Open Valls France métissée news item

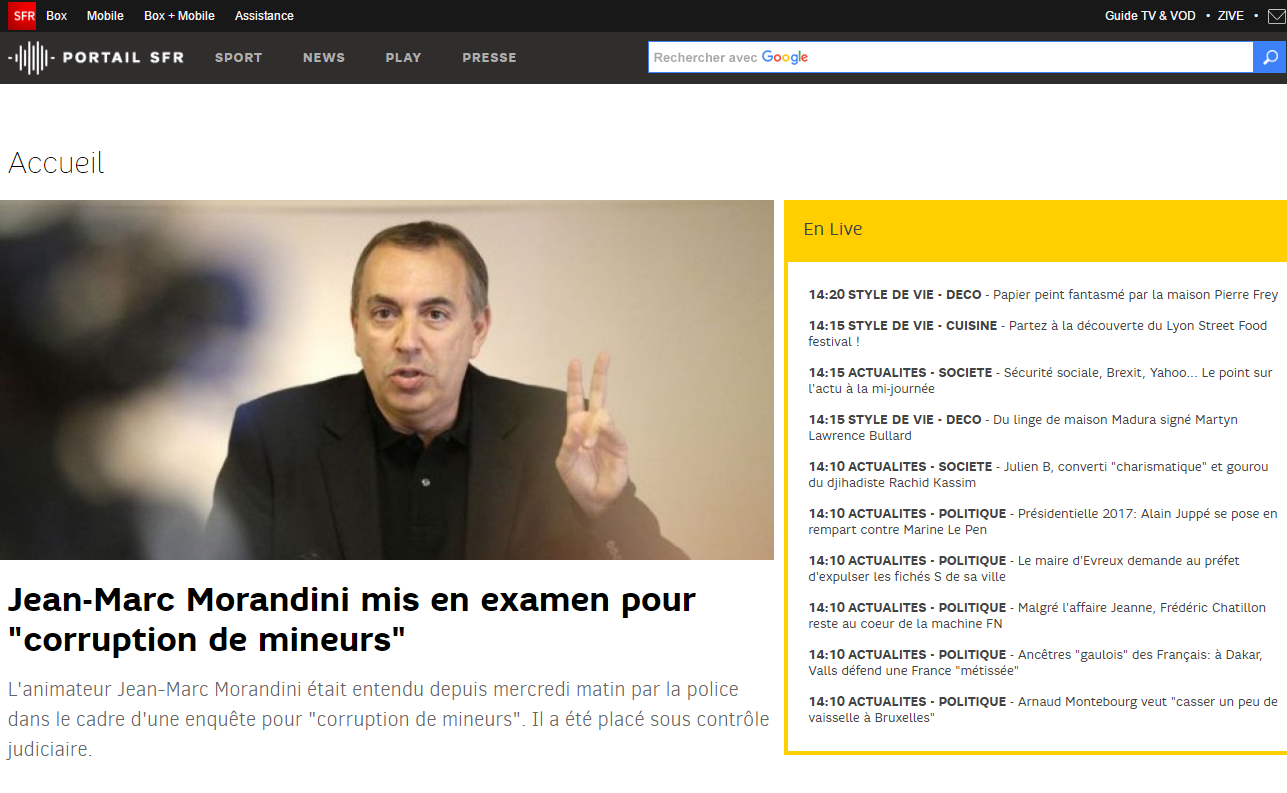[x=1035, y=663]
